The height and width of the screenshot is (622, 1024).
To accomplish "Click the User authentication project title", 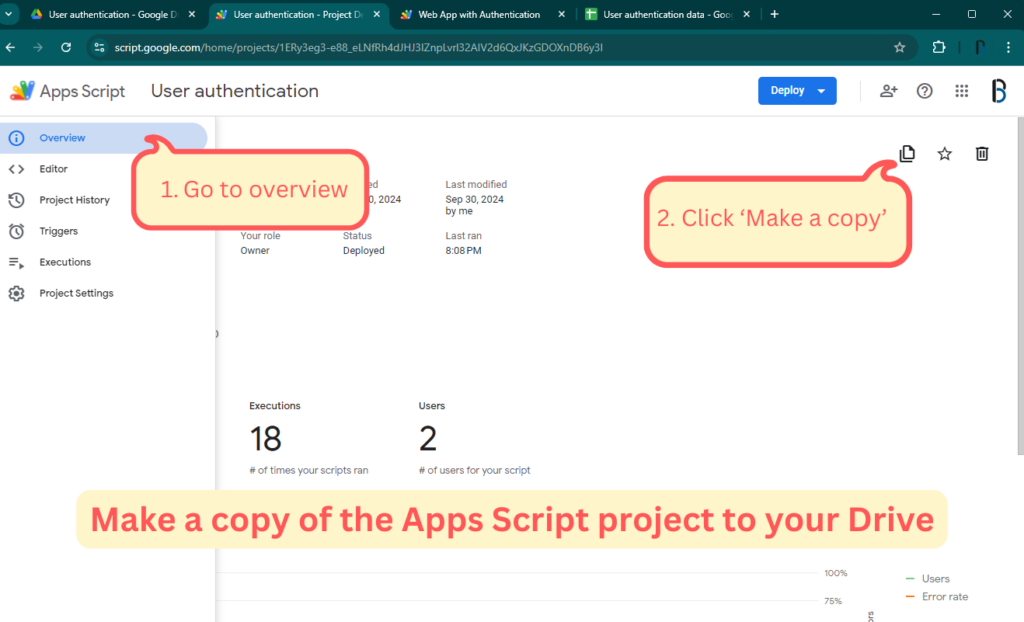I will [x=234, y=91].
